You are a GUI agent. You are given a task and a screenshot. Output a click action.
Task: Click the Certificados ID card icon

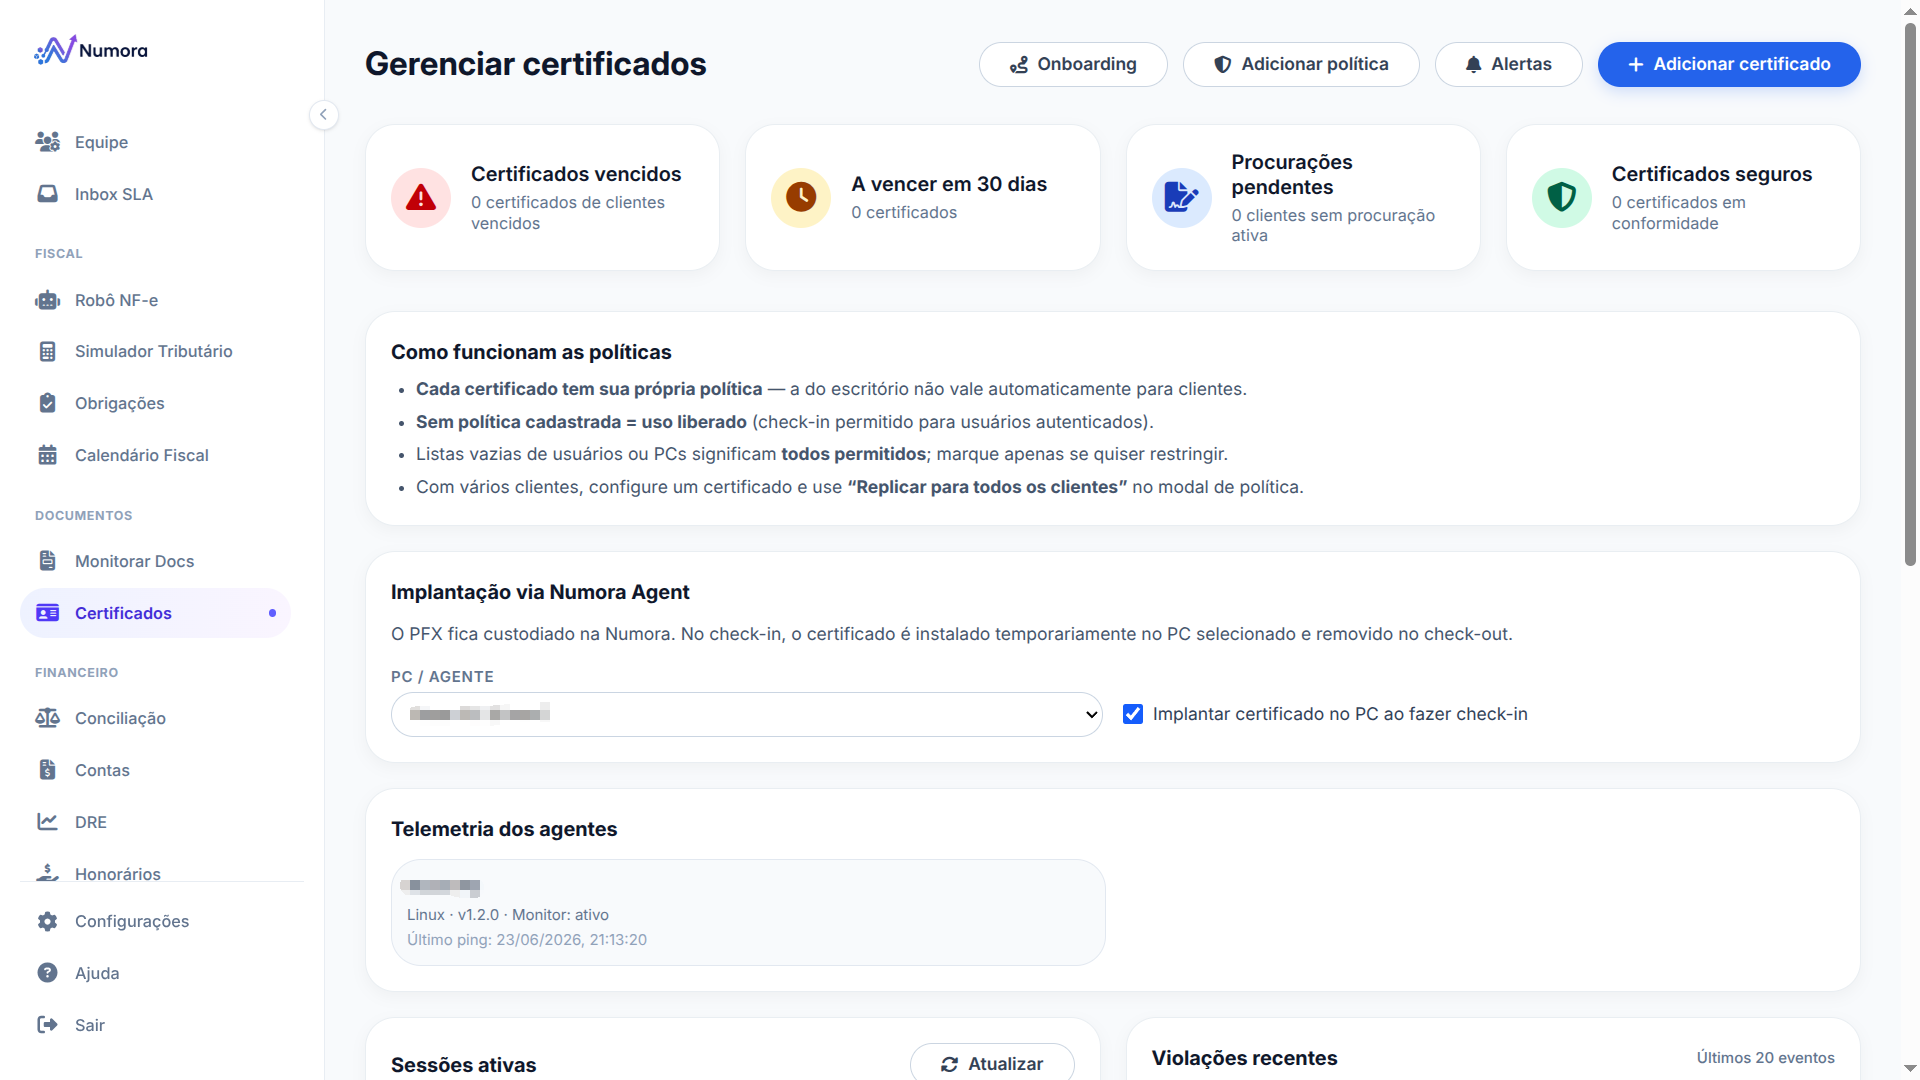pos(47,613)
